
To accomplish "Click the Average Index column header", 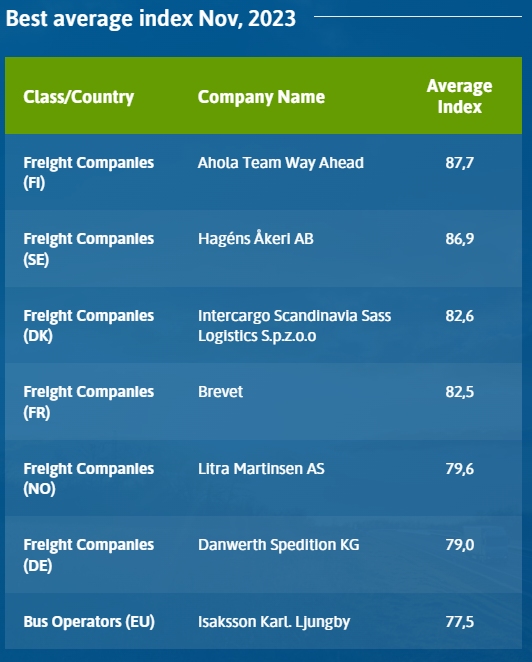I will (x=459, y=96).
